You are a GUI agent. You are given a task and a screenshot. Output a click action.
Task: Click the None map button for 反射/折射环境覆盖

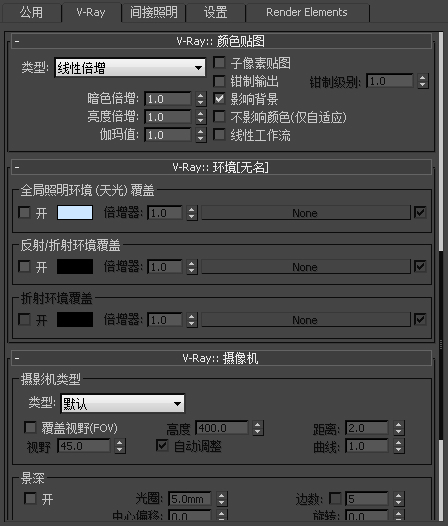click(306, 267)
